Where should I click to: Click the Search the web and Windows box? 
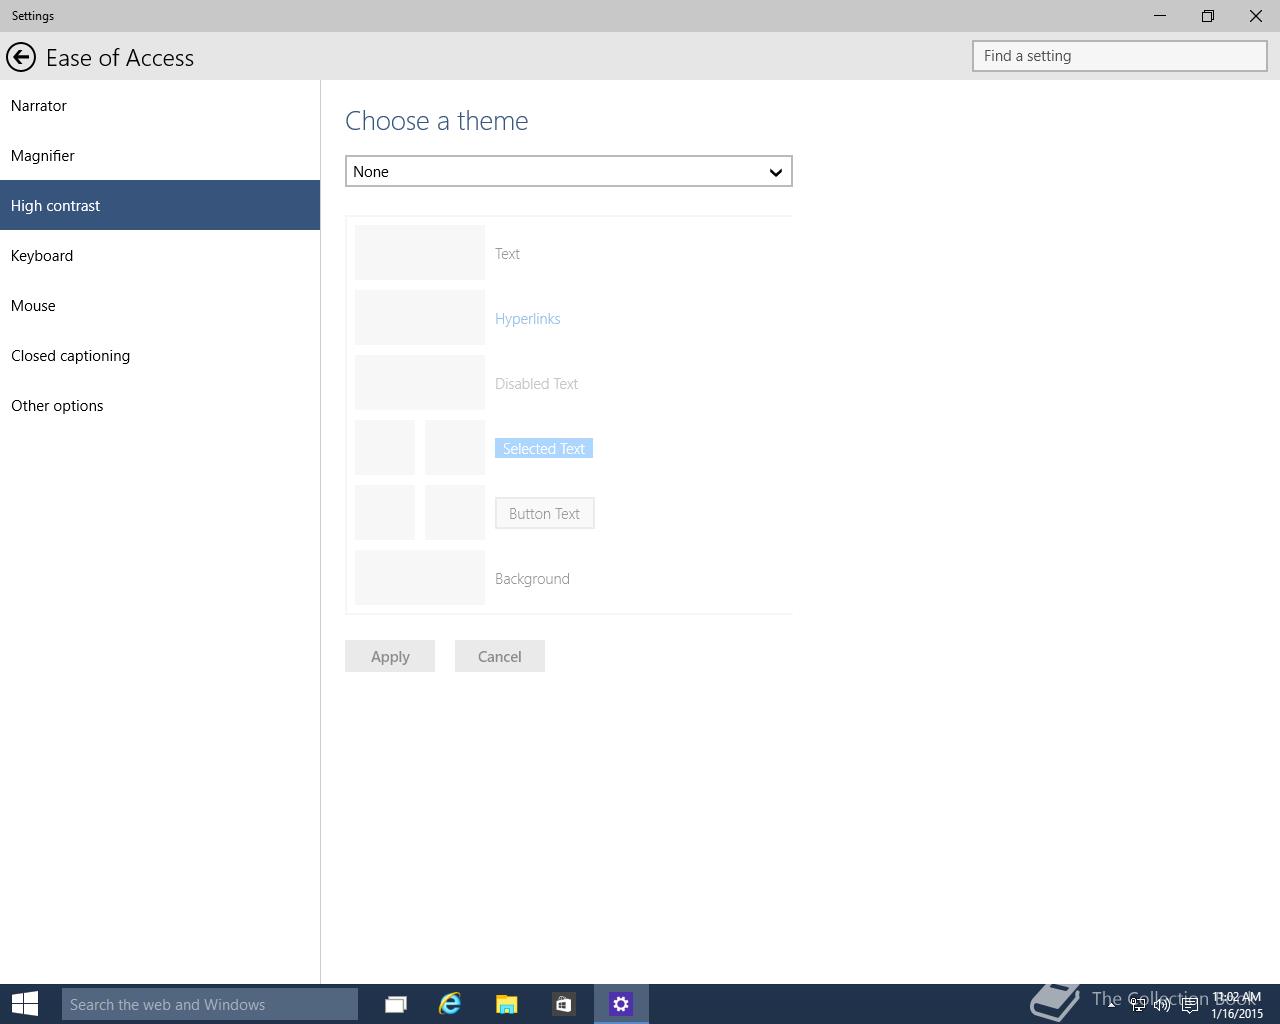click(x=210, y=1004)
